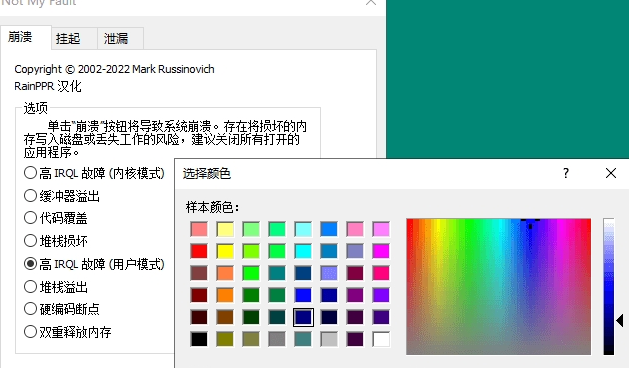629x368 pixels.
Task: Open the 挂起 tab
Action: (74, 39)
